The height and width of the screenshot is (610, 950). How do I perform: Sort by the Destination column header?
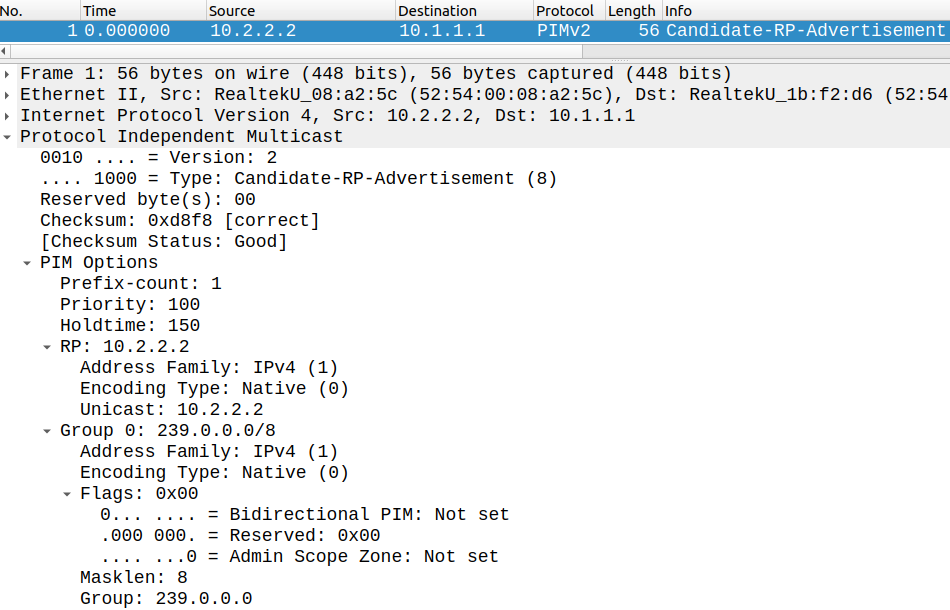pos(464,11)
